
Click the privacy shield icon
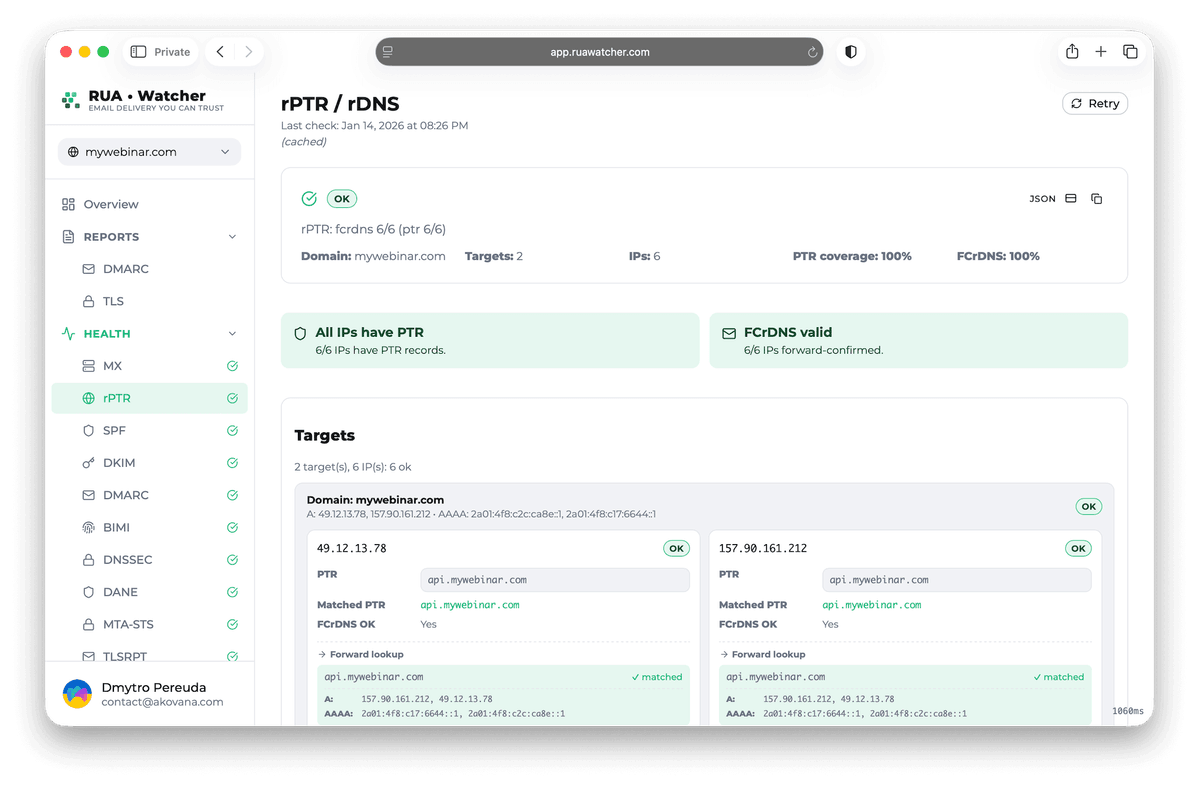tap(851, 52)
